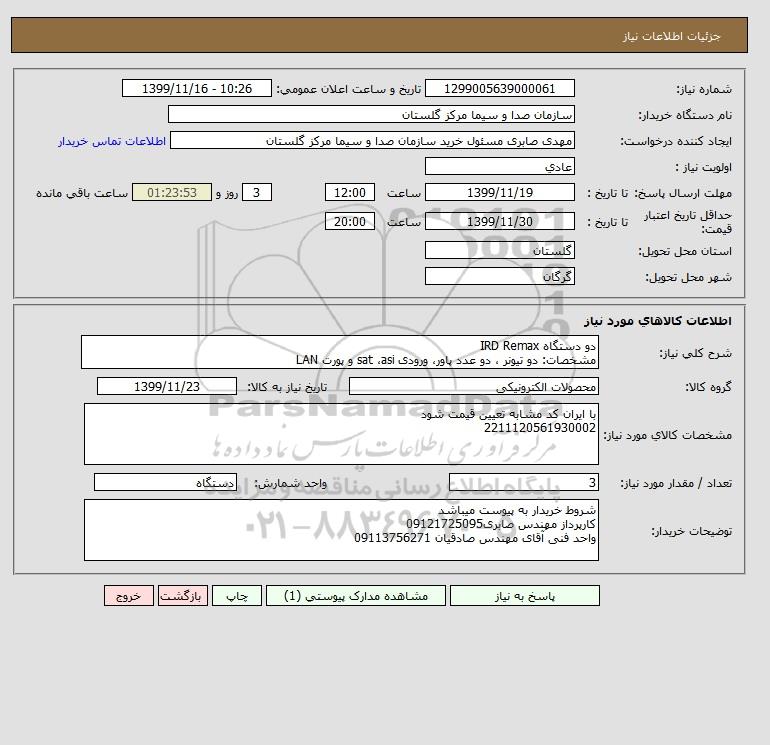Click the خروج exit button
This screenshot has width=770, height=745.
[129, 596]
